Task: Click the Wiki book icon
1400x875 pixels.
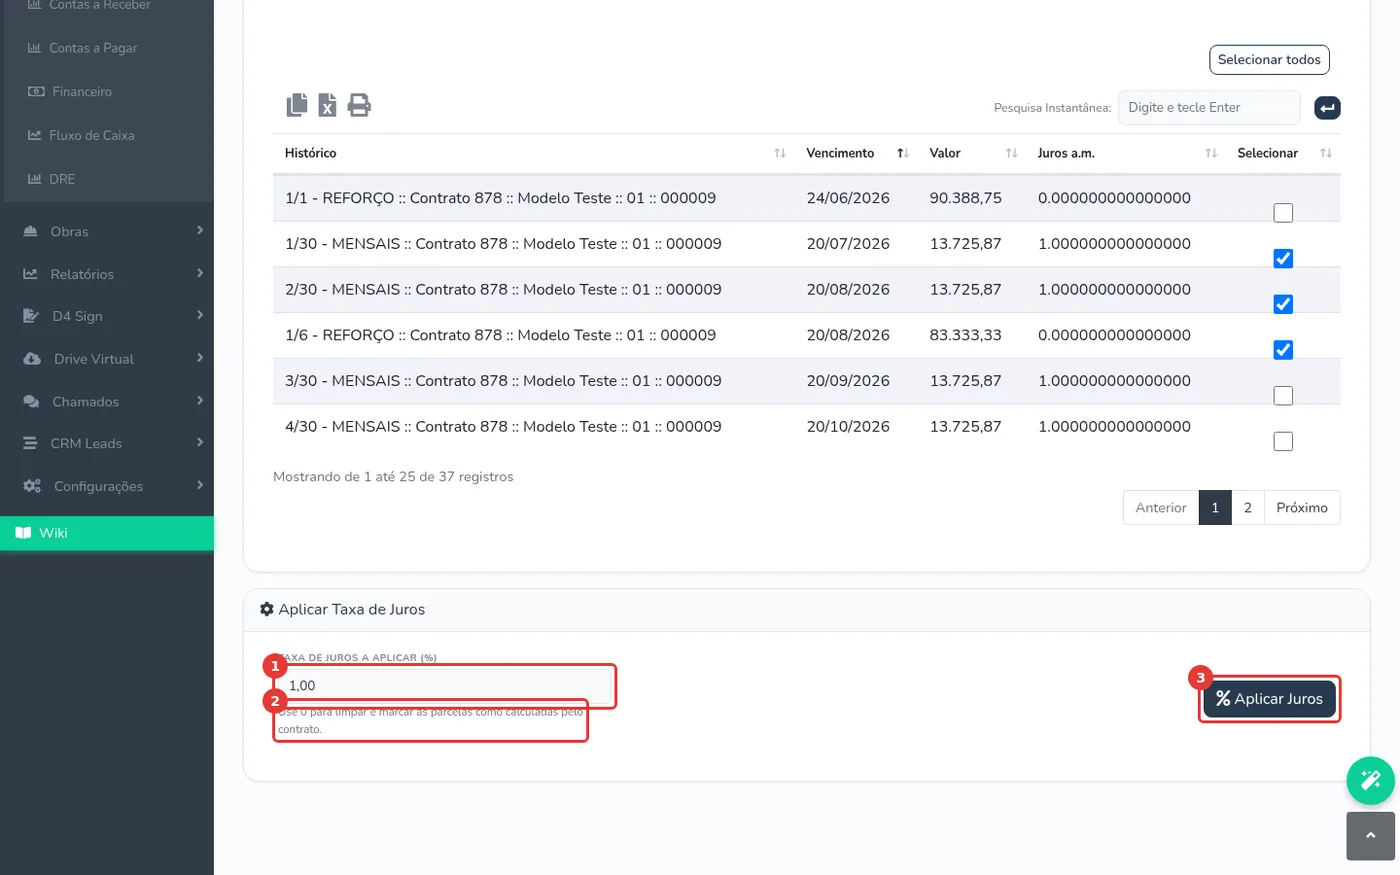Action: 23,533
